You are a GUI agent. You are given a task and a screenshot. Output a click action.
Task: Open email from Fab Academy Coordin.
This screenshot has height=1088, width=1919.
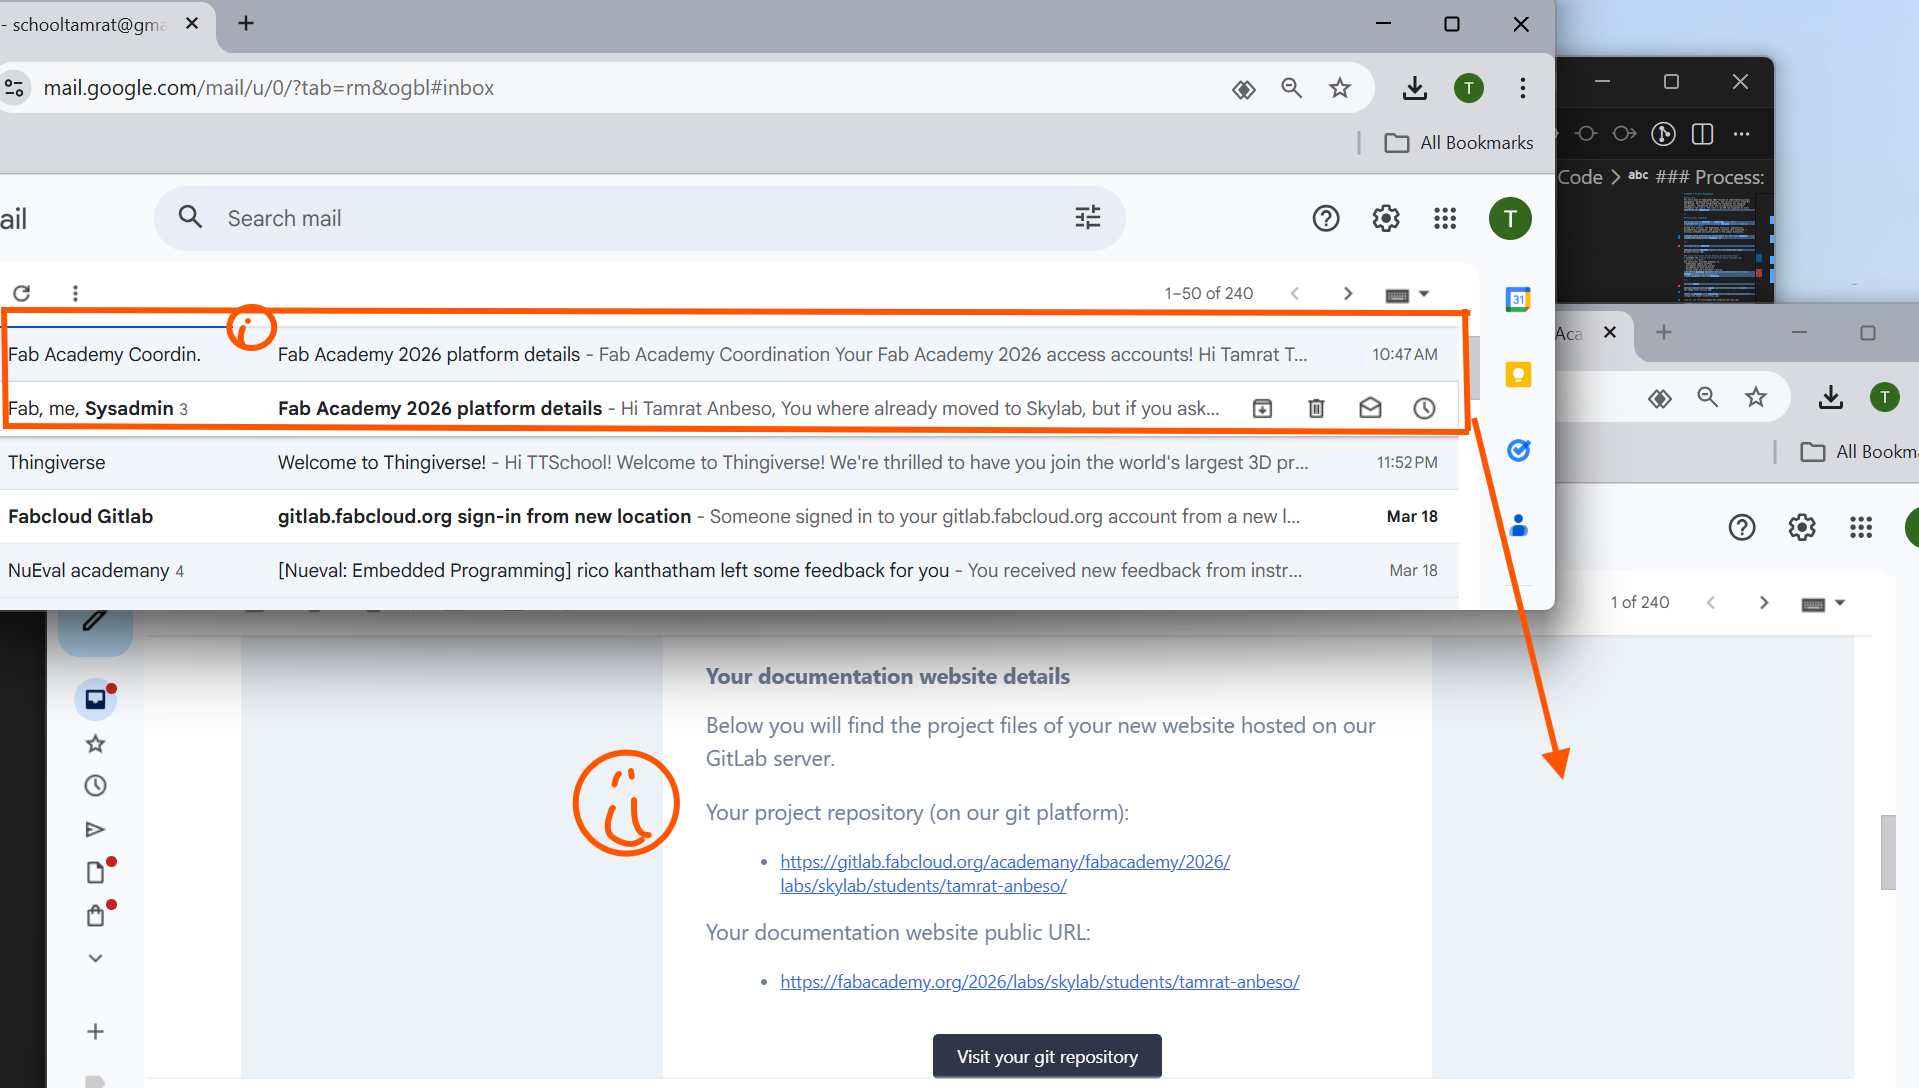pos(729,354)
